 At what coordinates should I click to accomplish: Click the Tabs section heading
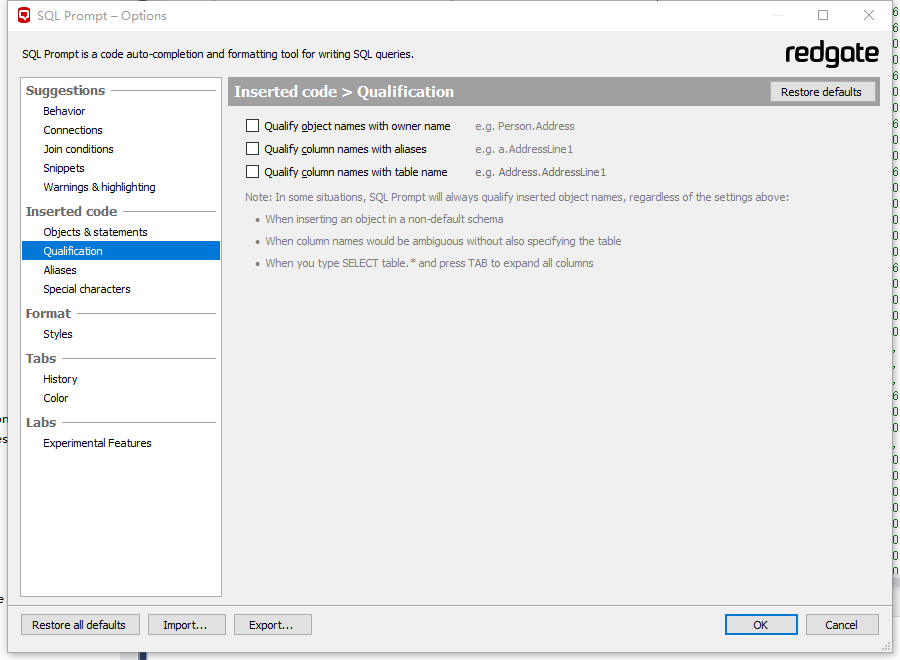click(41, 358)
